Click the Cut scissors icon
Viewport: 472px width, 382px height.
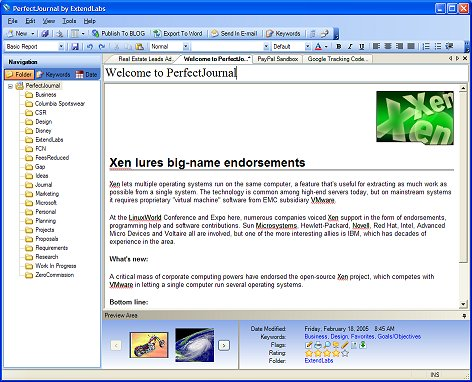coord(117,47)
